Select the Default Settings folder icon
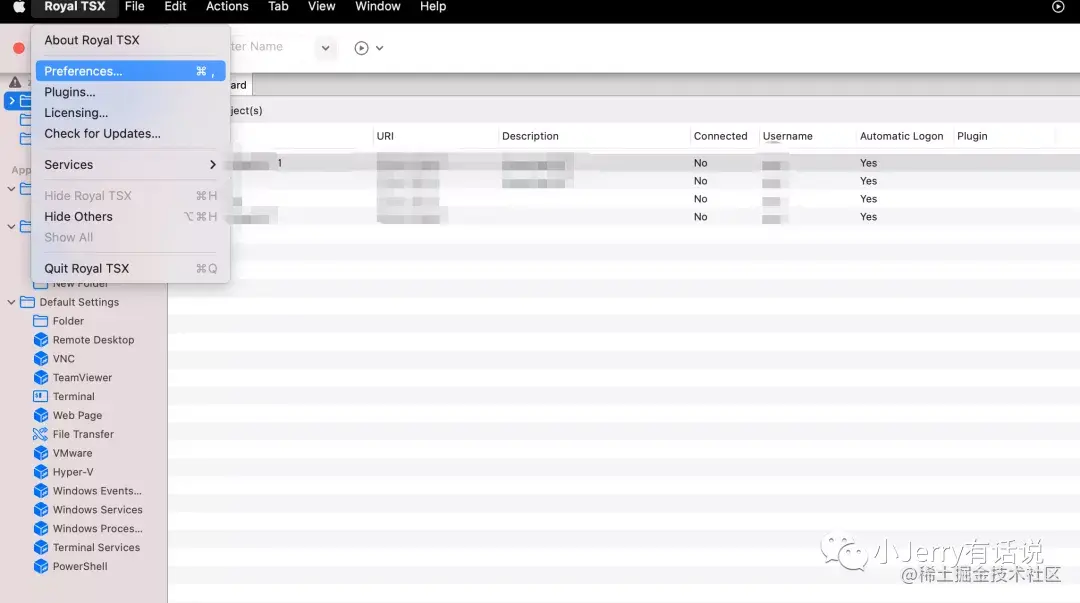Viewport: 1080px width, 603px height. 27,302
